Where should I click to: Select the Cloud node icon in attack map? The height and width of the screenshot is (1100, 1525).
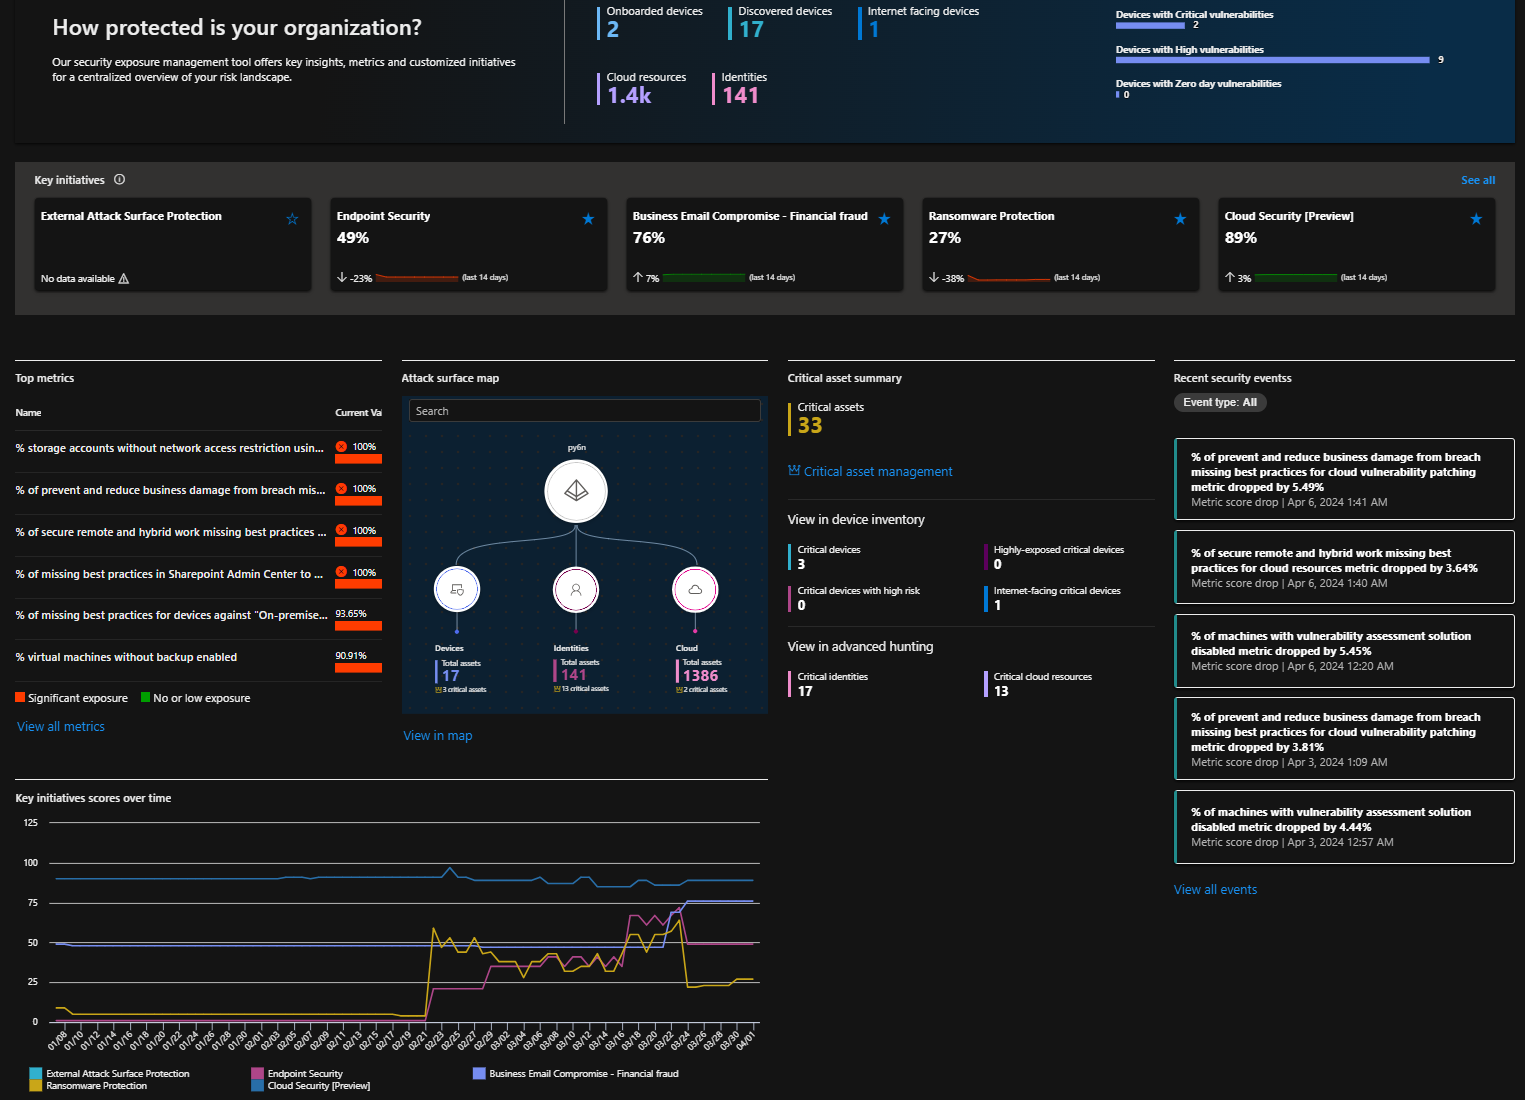695,589
